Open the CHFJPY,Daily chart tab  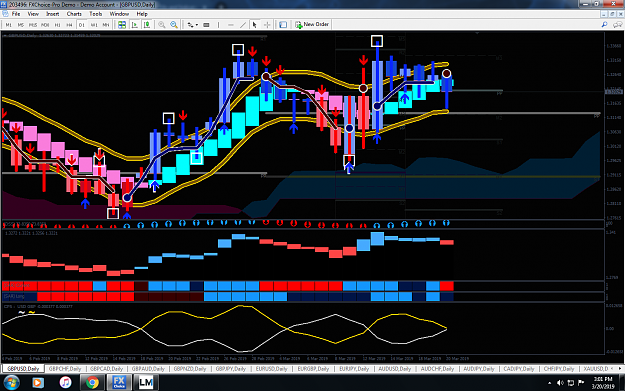559,369
